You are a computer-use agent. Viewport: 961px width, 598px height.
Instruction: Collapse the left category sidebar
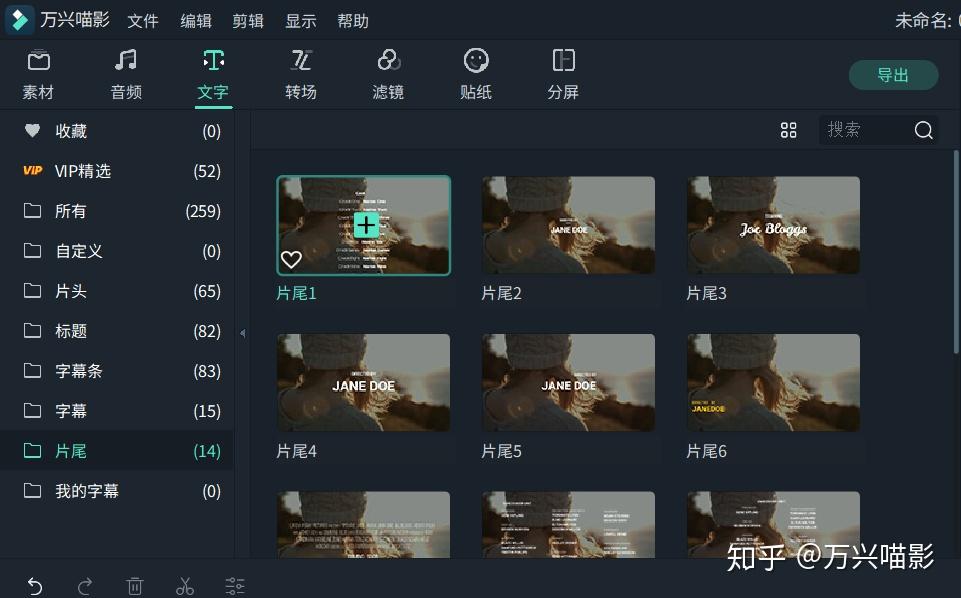tap(242, 334)
